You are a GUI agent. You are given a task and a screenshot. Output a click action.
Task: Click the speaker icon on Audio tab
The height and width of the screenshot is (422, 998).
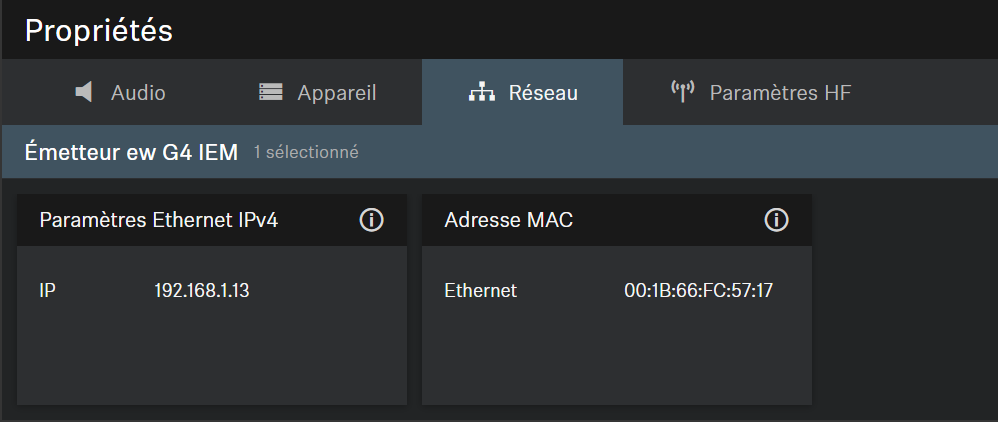click(83, 92)
